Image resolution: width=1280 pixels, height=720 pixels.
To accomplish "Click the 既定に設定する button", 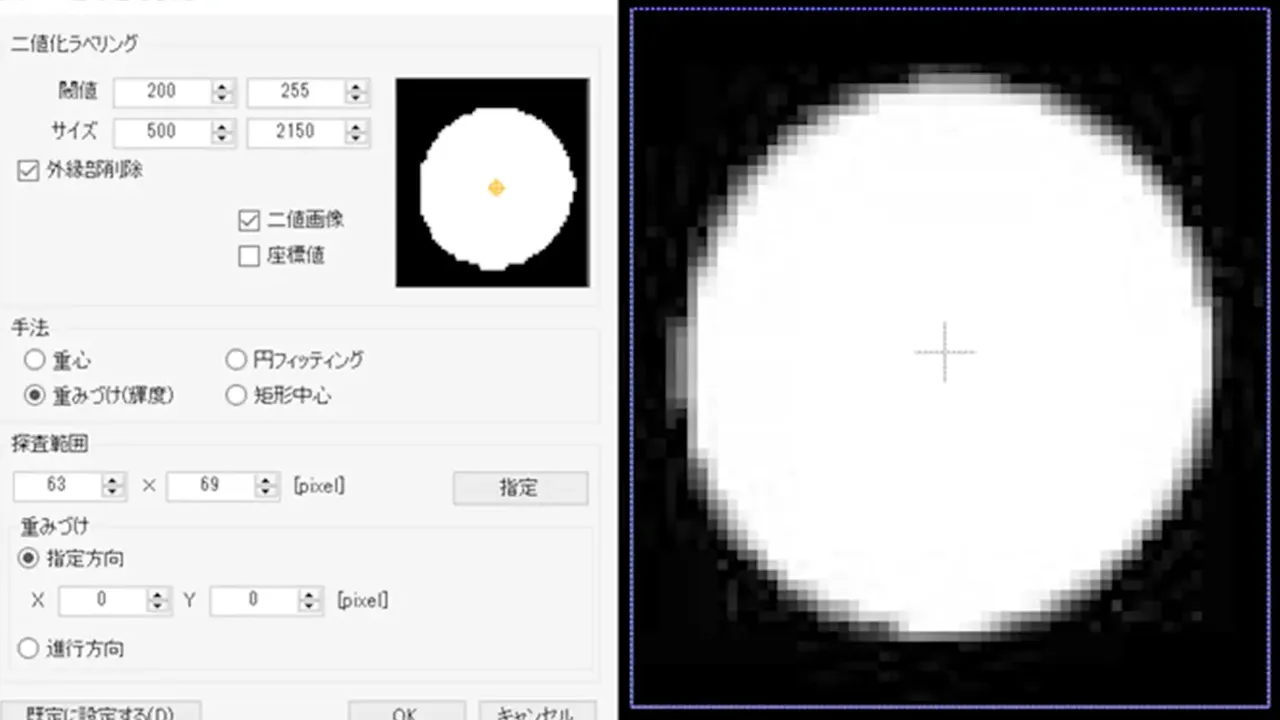I will coord(101,712).
